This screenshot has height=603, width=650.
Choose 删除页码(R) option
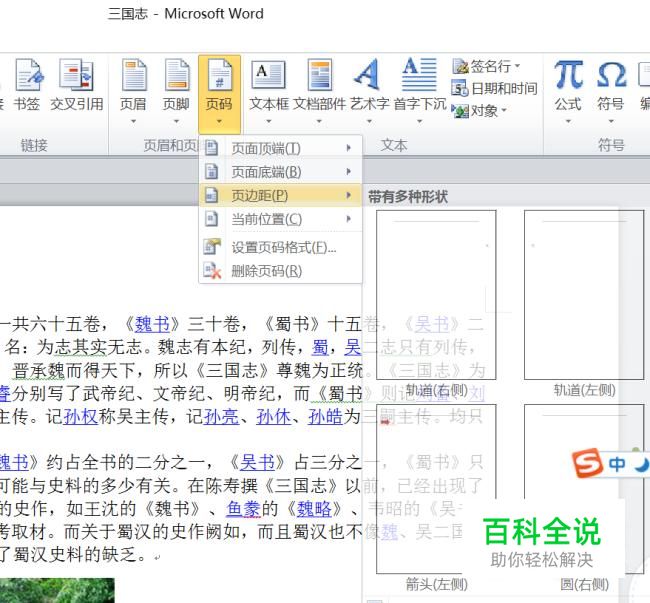coord(280,271)
